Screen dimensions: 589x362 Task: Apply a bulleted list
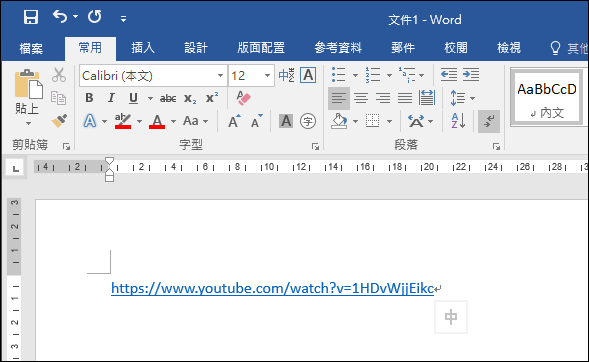pyautogui.click(x=339, y=75)
